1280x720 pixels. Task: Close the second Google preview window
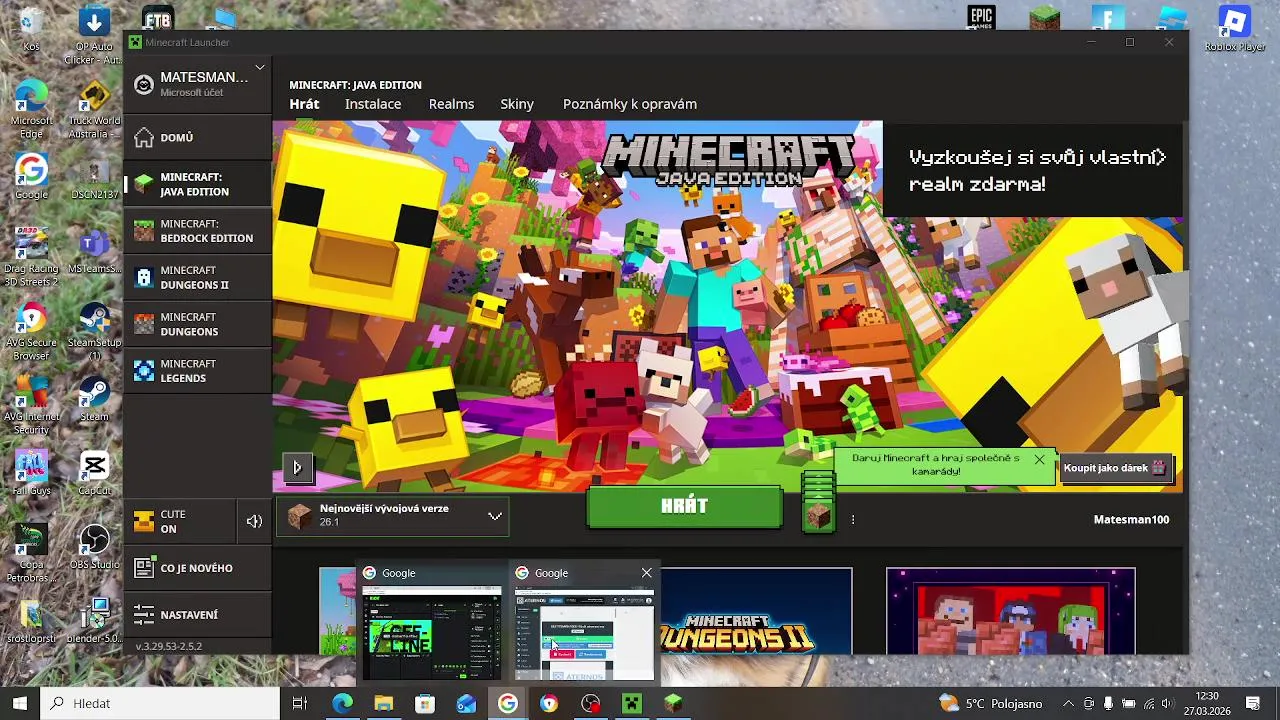click(x=646, y=573)
